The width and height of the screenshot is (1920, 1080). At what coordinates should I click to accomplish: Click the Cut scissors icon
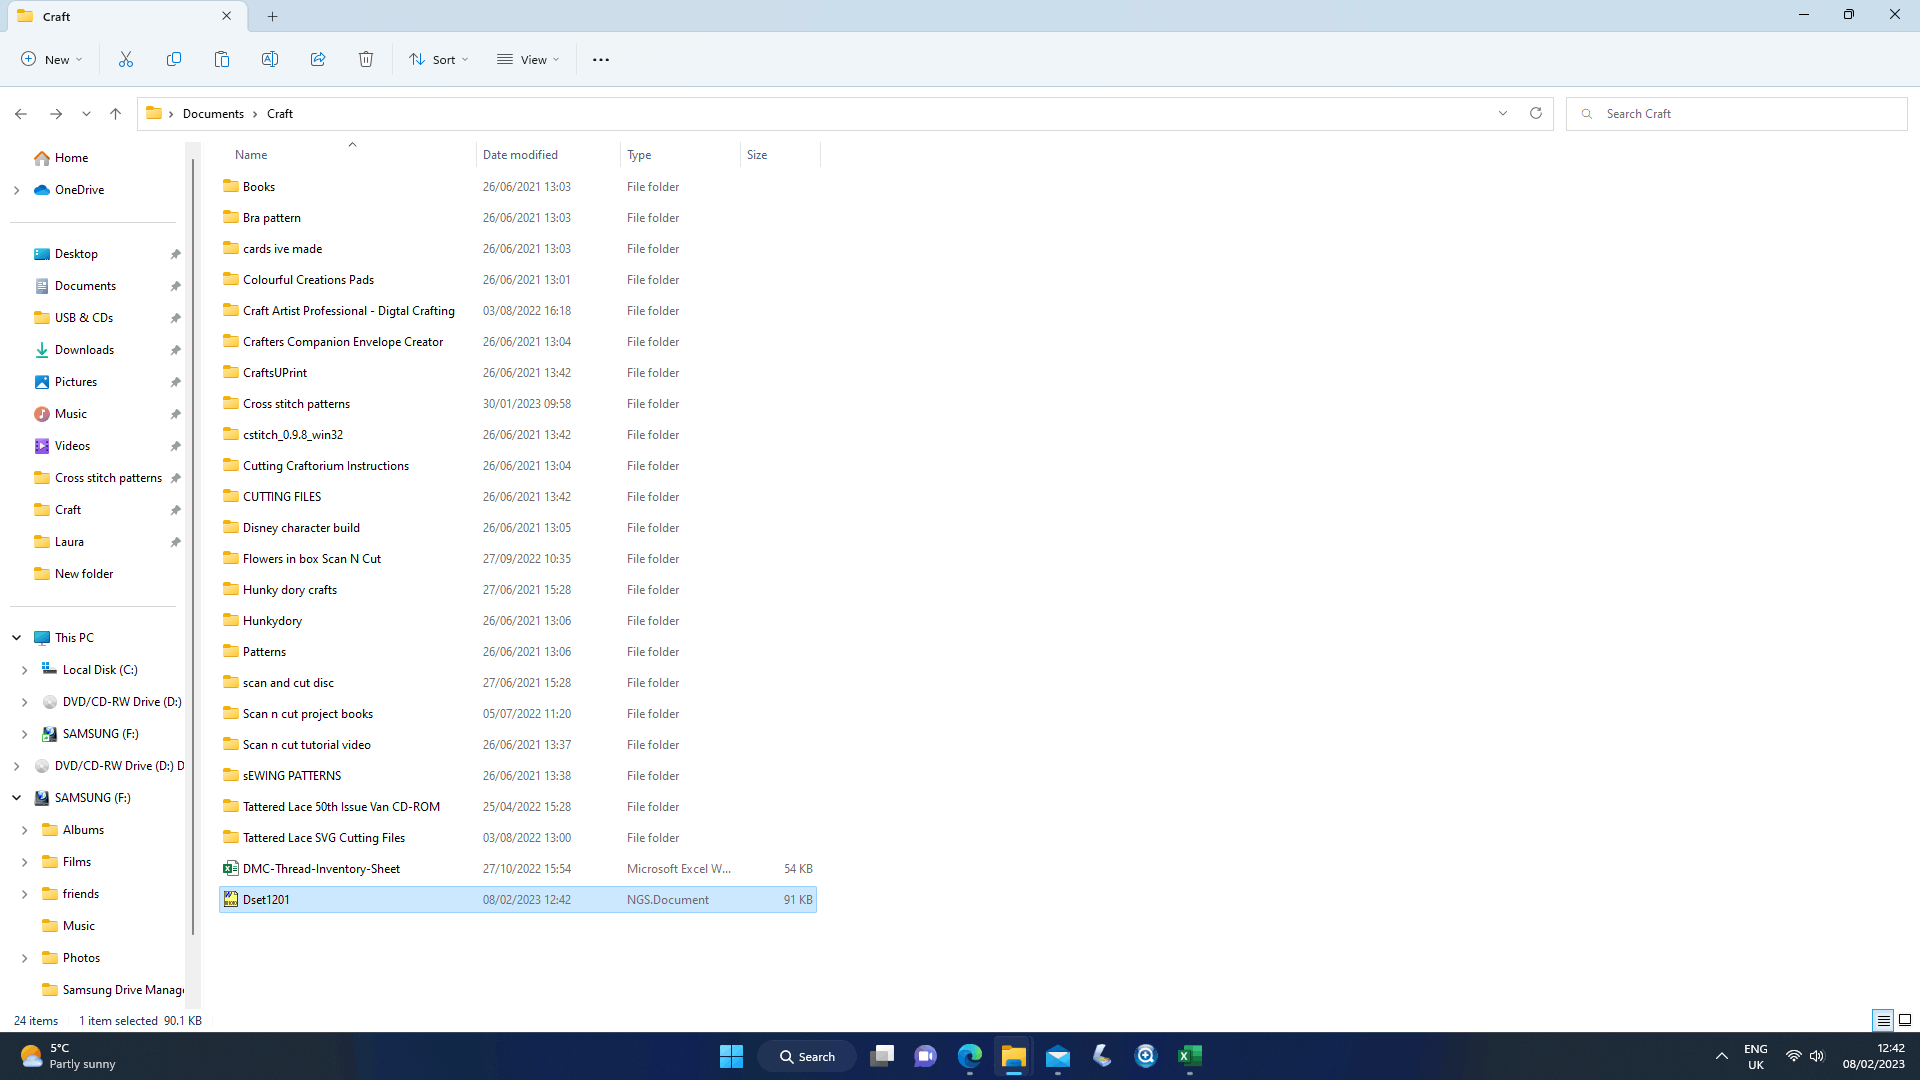(126, 60)
